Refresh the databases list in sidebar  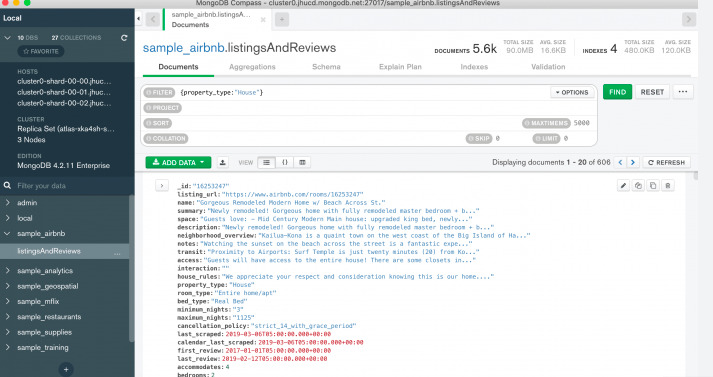tap(124, 38)
